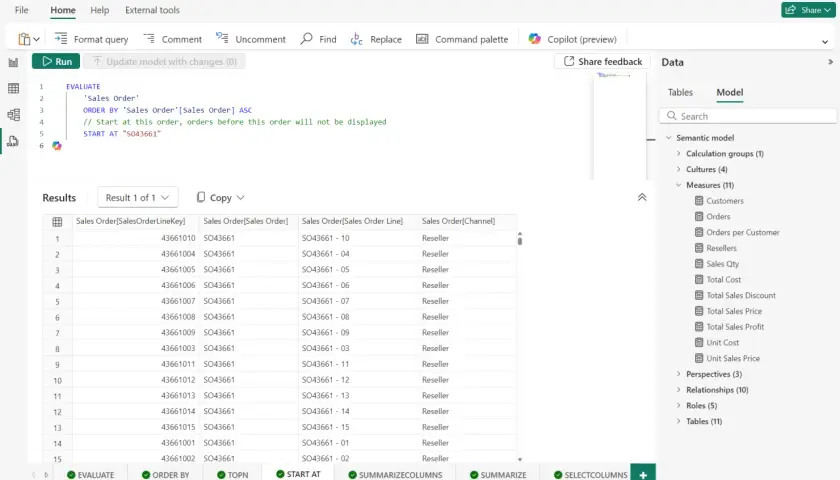Open DAX query view in the left sidebar
Image resolution: width=840 pixels, height=480 pixels.
tap(13, 141)
